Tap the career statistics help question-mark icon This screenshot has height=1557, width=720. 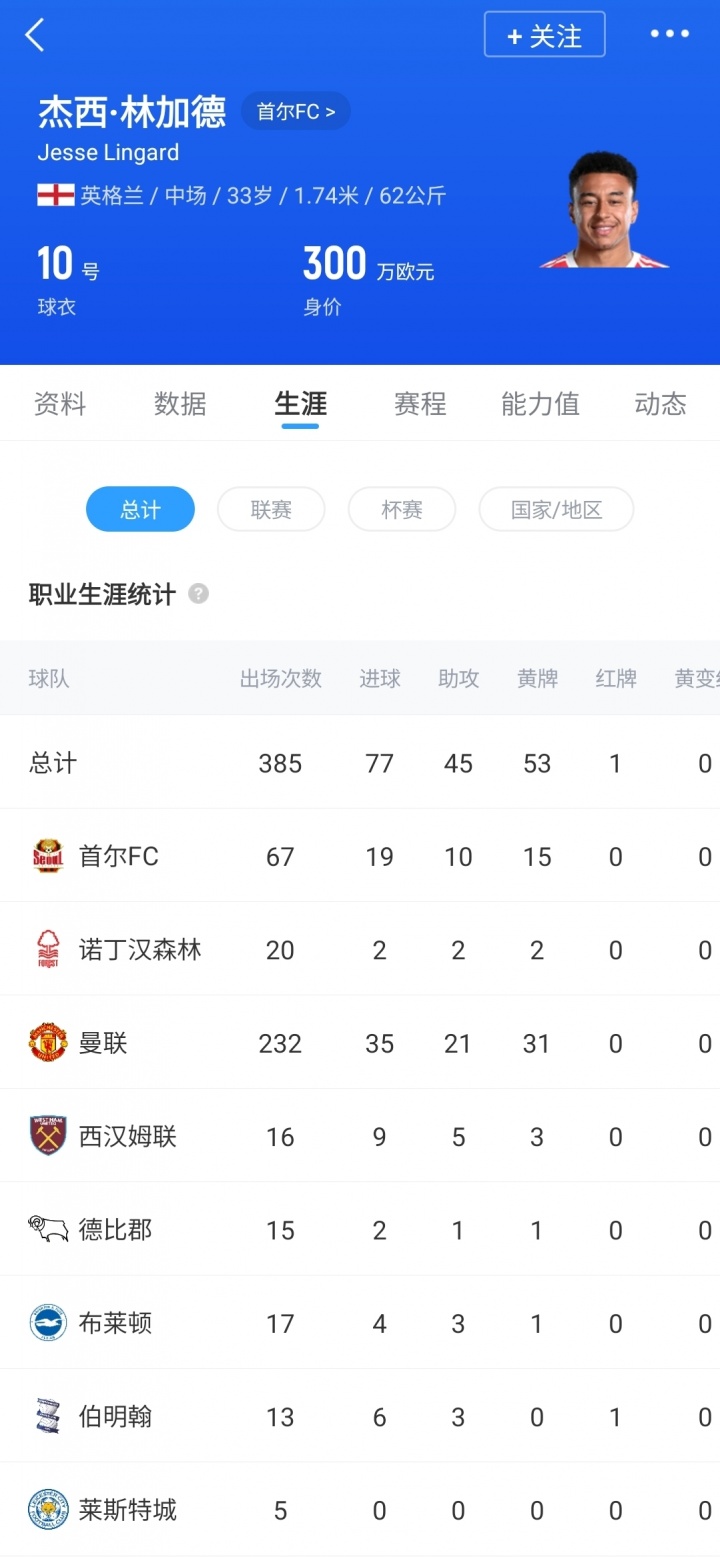[x=199, y=594]
